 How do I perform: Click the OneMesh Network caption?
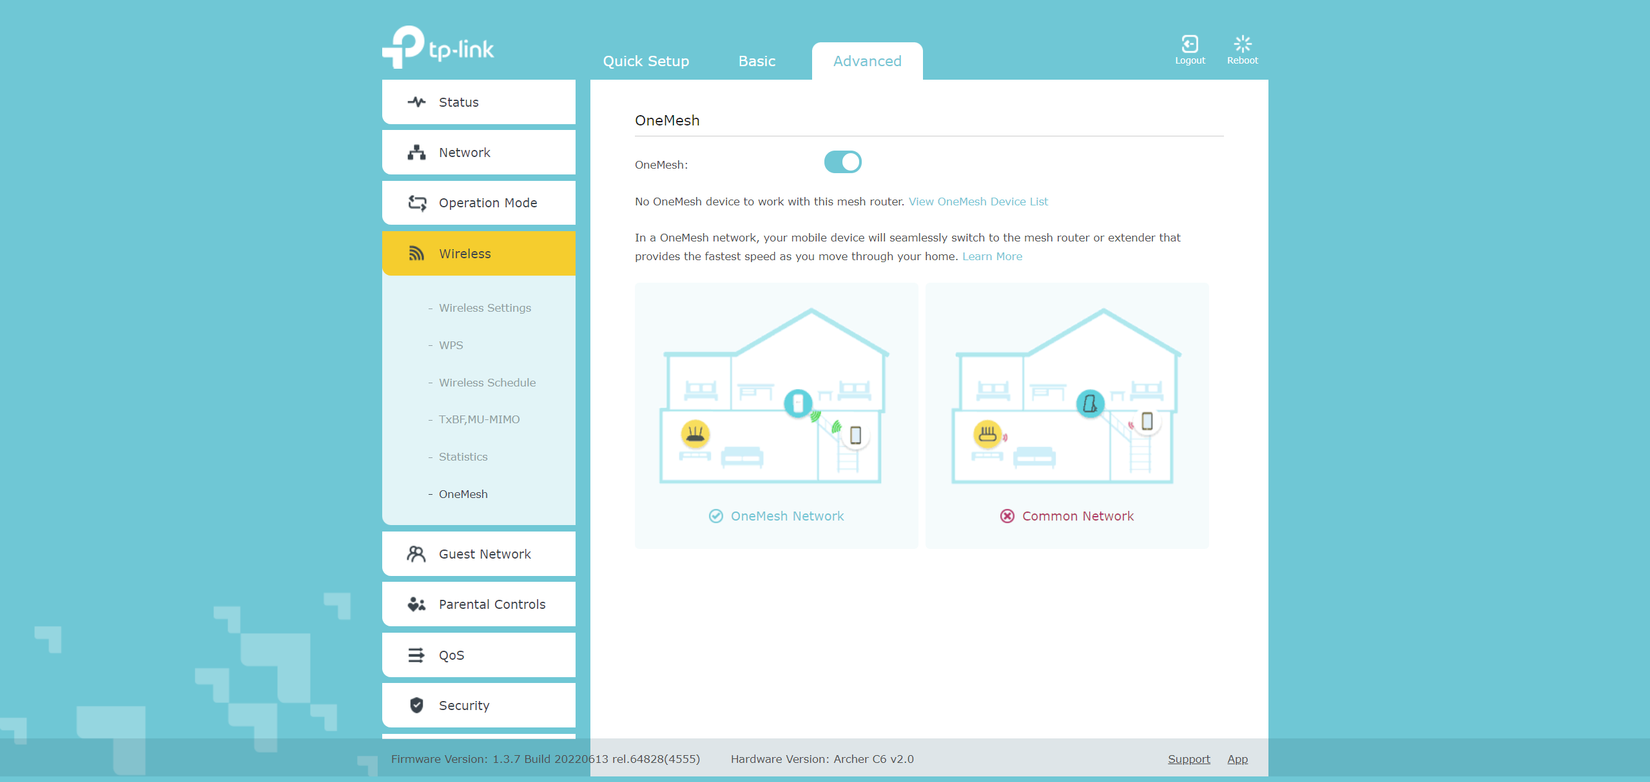[x=787, y=516]
